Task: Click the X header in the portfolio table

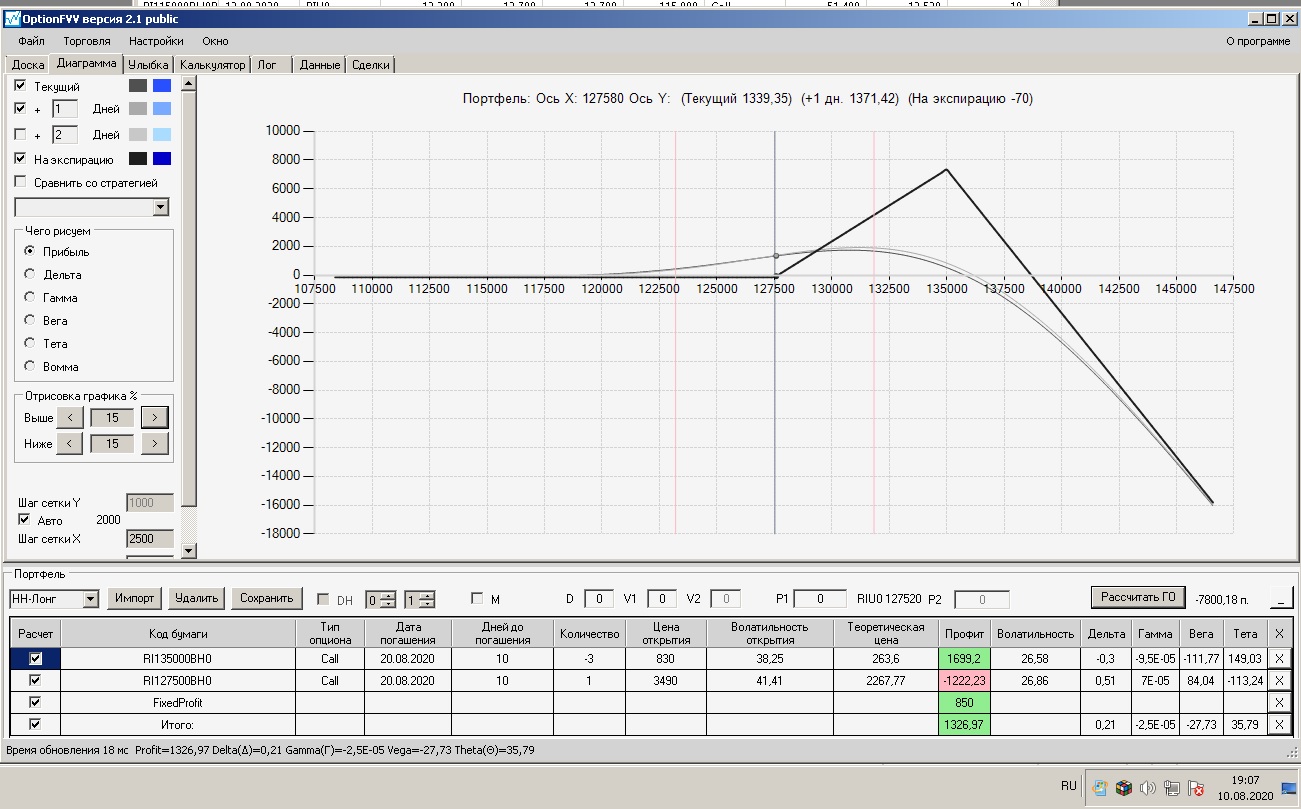Action: point(1279,633)
